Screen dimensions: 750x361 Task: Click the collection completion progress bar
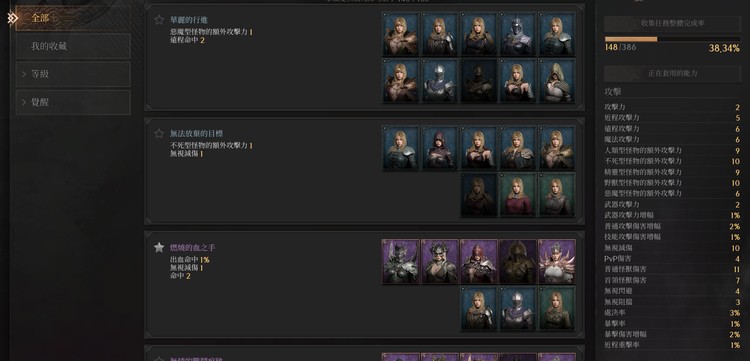672,39
